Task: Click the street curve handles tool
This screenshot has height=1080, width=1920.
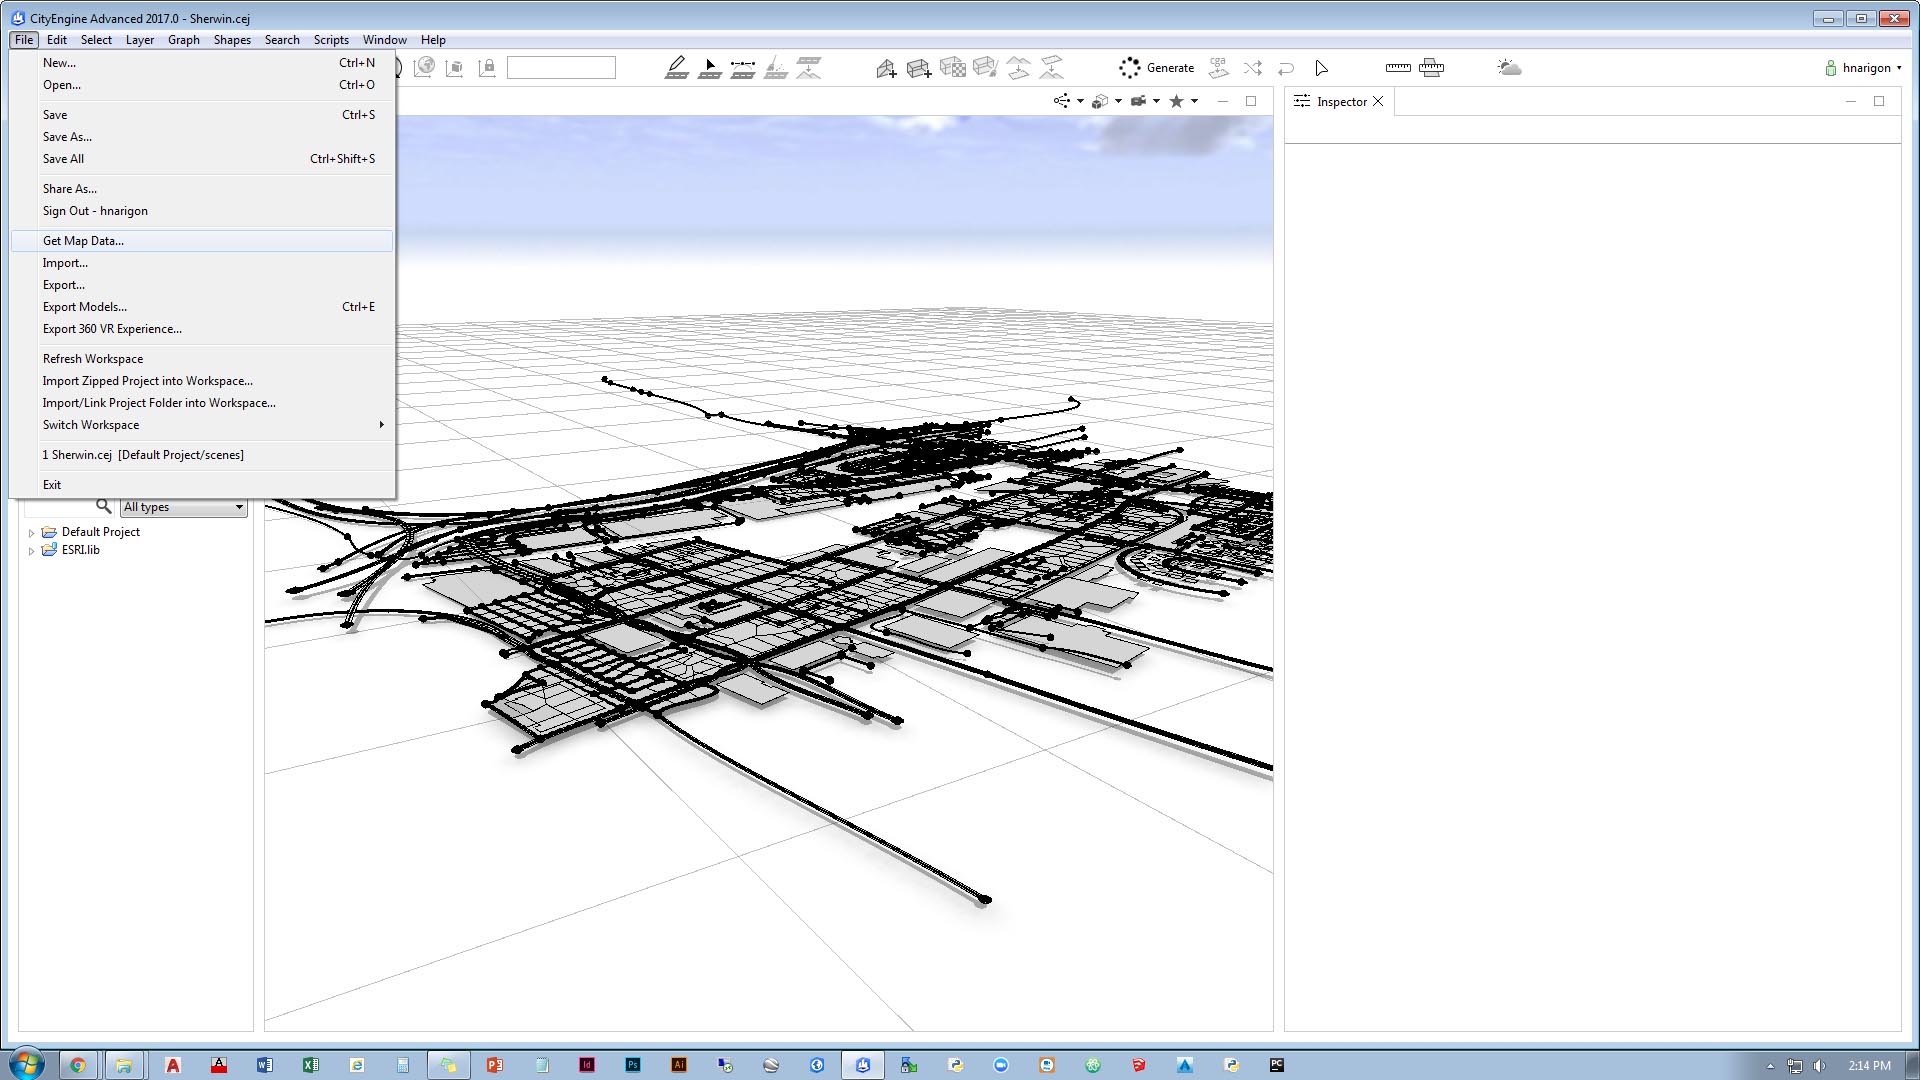Action: click(x=743, y=68)
